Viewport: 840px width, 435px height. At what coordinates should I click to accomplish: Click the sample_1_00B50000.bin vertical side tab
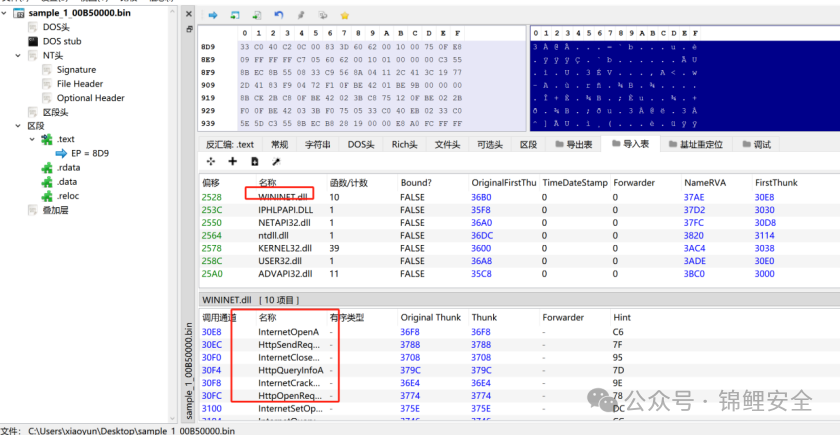tap(189, 370)
